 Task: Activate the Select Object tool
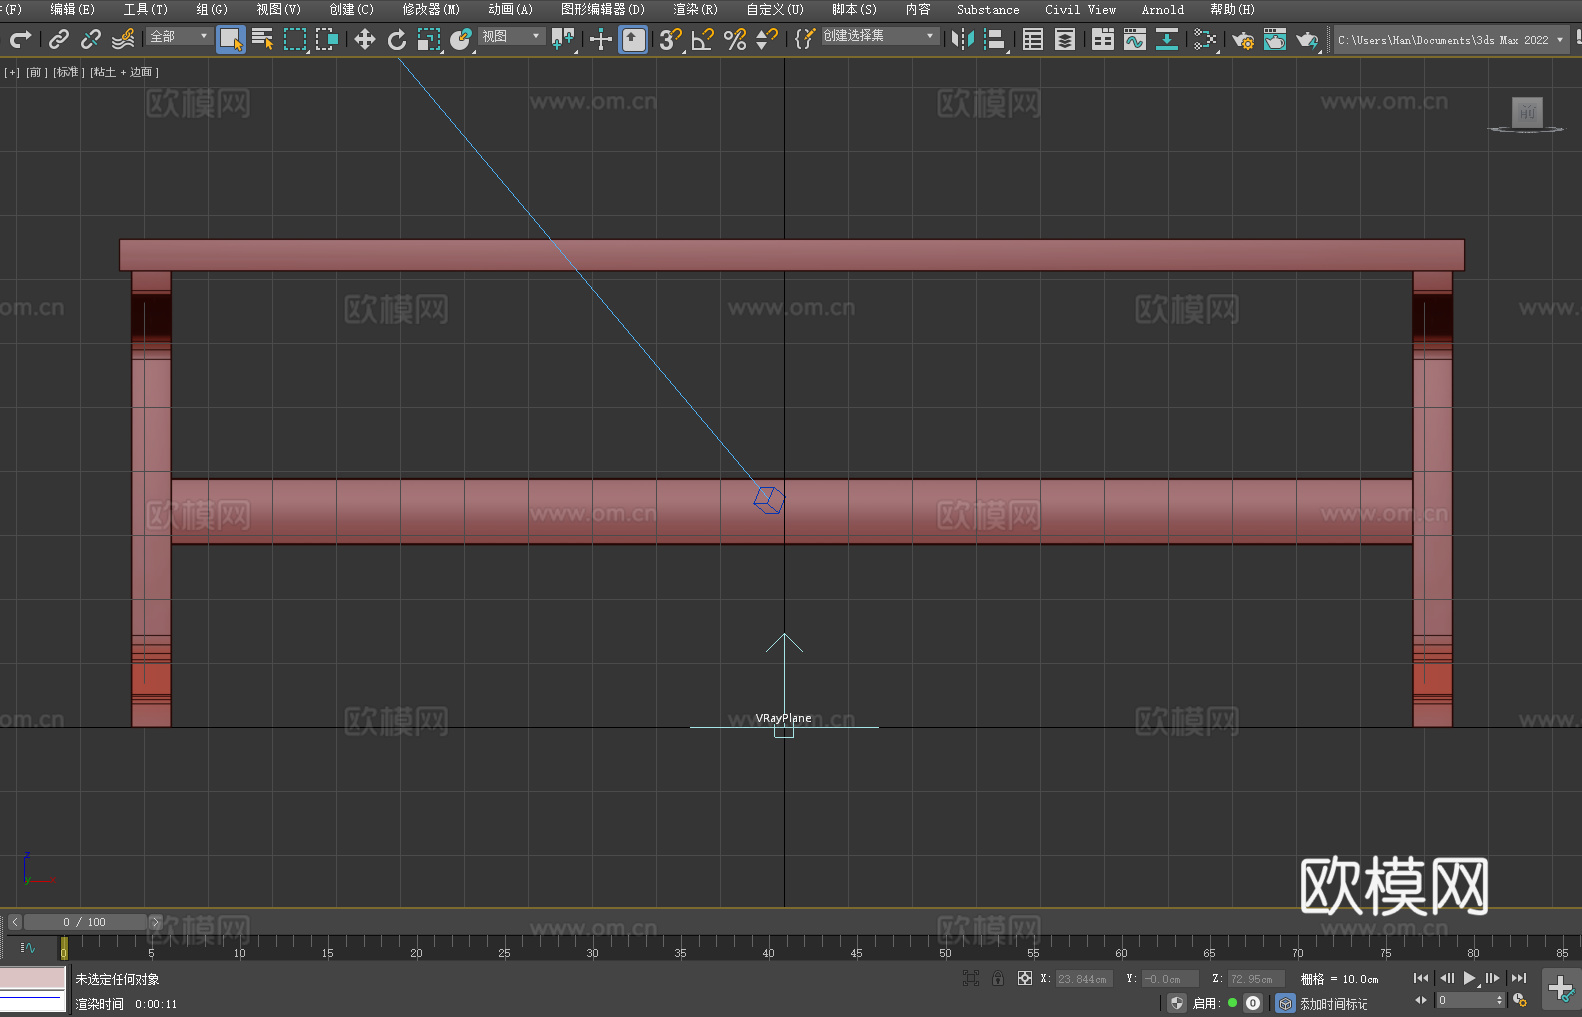coord(231,39)
